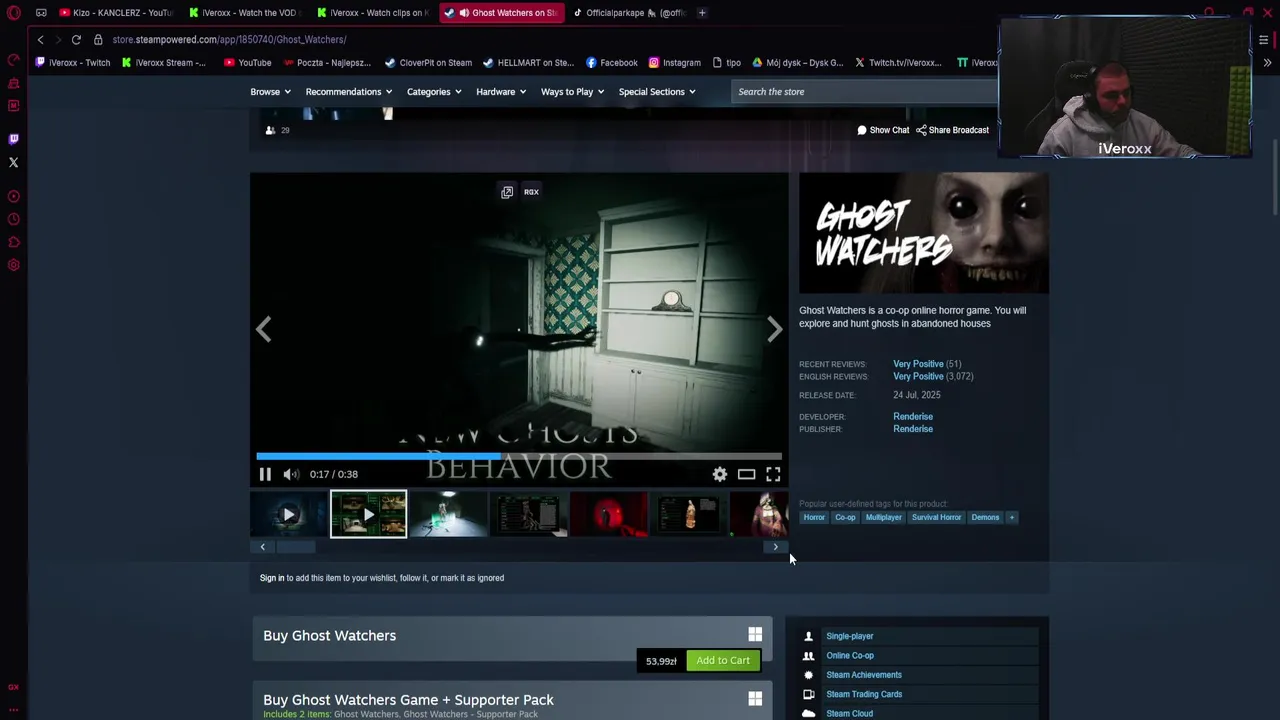This screenshot has width=1280, height=720.
Task: Expand the Recommendations menu
Action: click(348, 92)
